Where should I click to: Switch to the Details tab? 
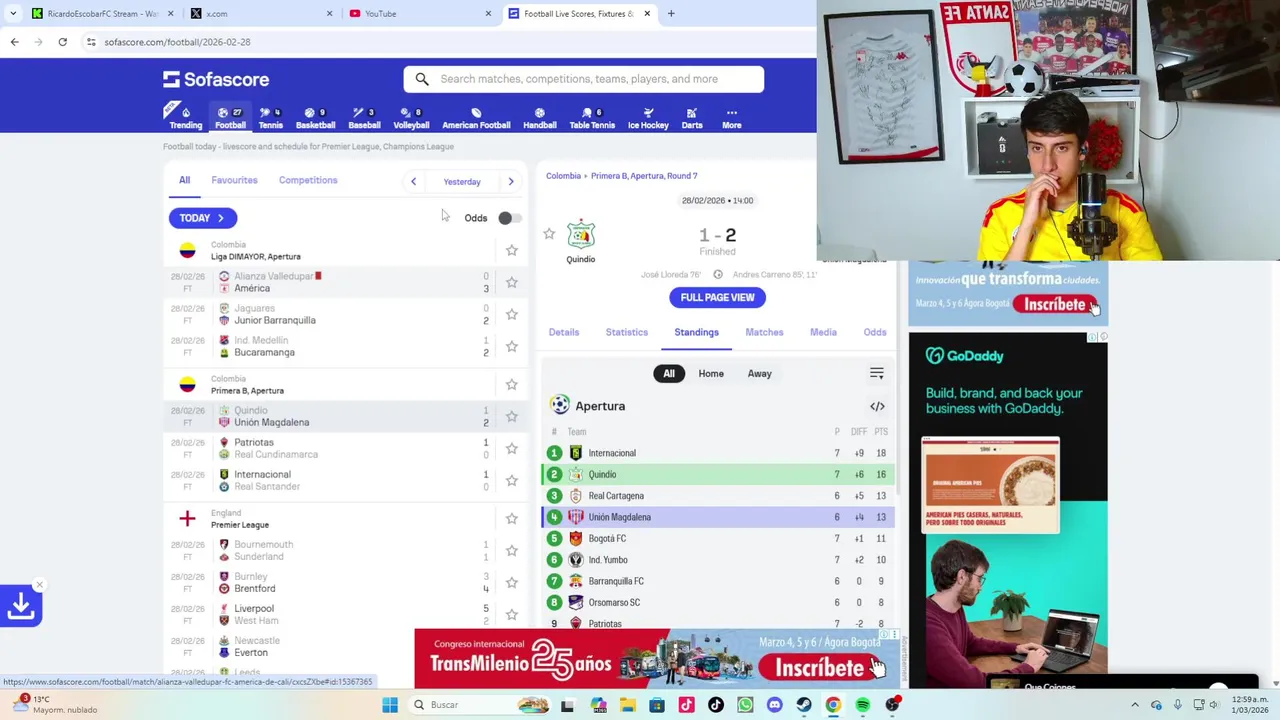coord(564,332)
